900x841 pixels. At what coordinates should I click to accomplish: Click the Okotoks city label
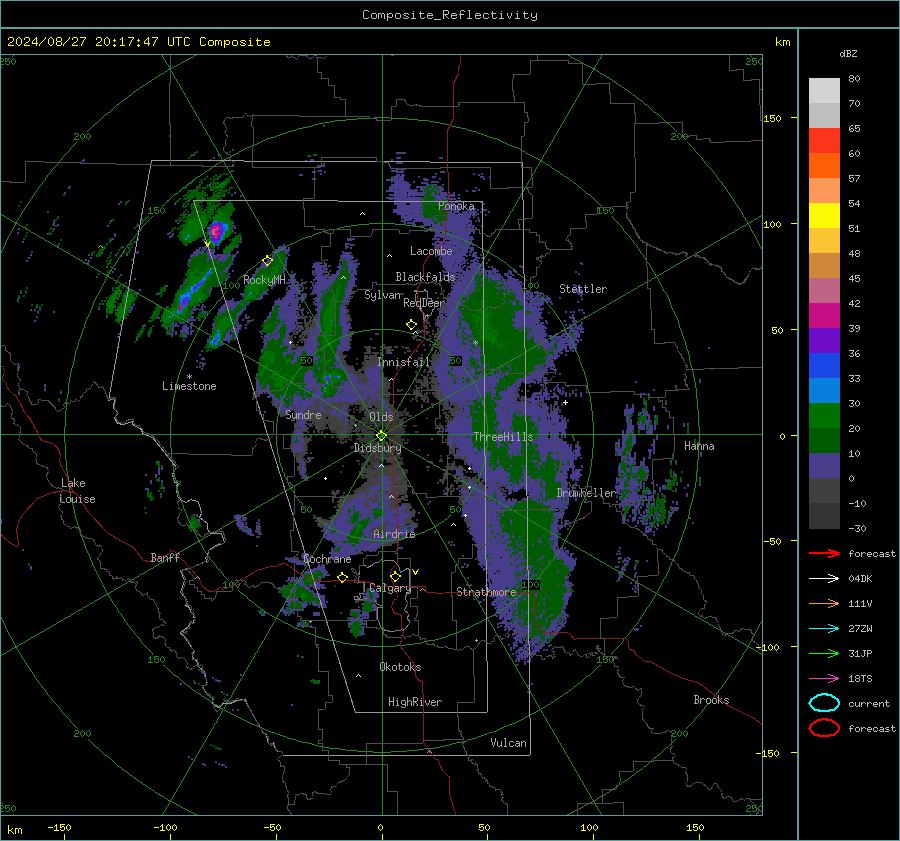pos(400,667)
